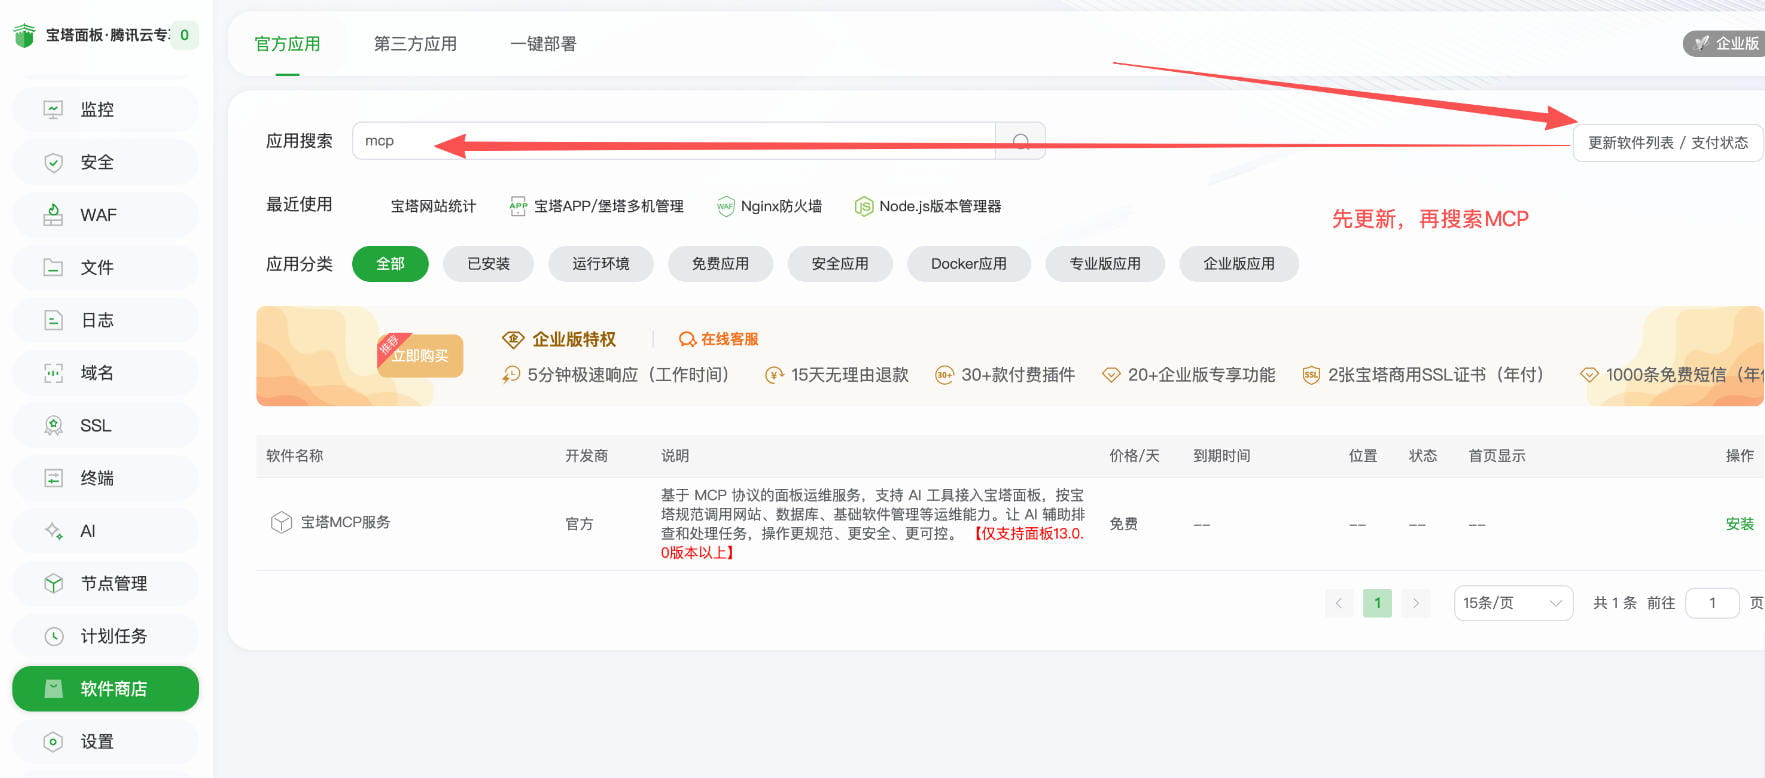Open the 设置 gear icon

coord(54,742)
